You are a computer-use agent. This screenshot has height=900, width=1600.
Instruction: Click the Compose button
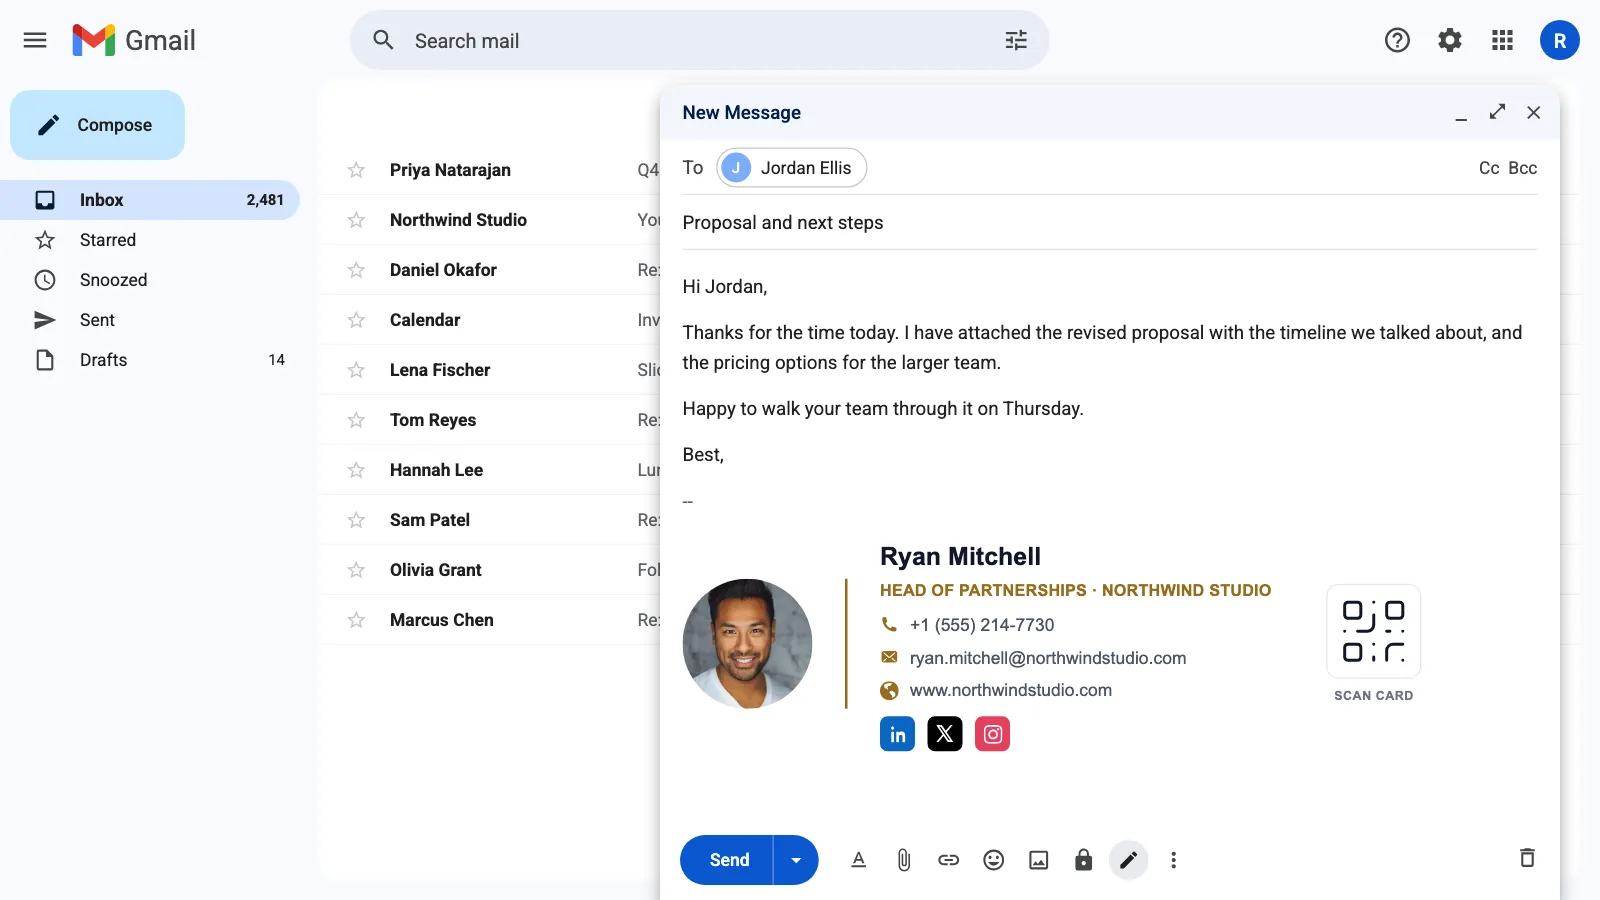pos(97,125)
